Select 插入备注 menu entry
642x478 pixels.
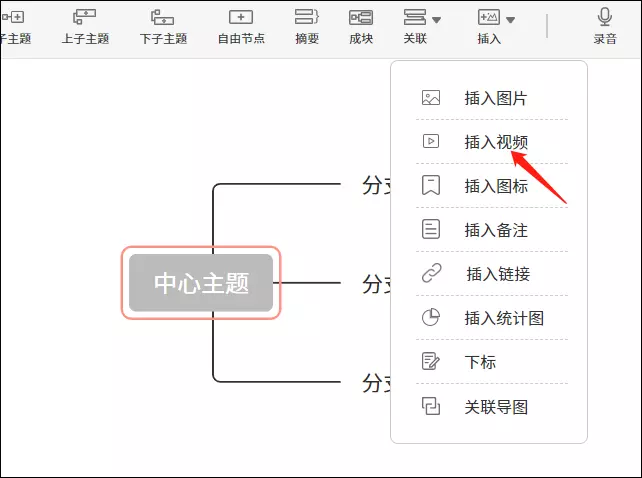point(496,230)
